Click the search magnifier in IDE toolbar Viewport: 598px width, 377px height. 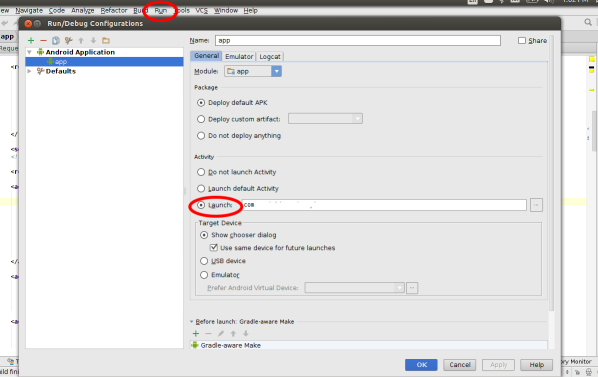588,22
